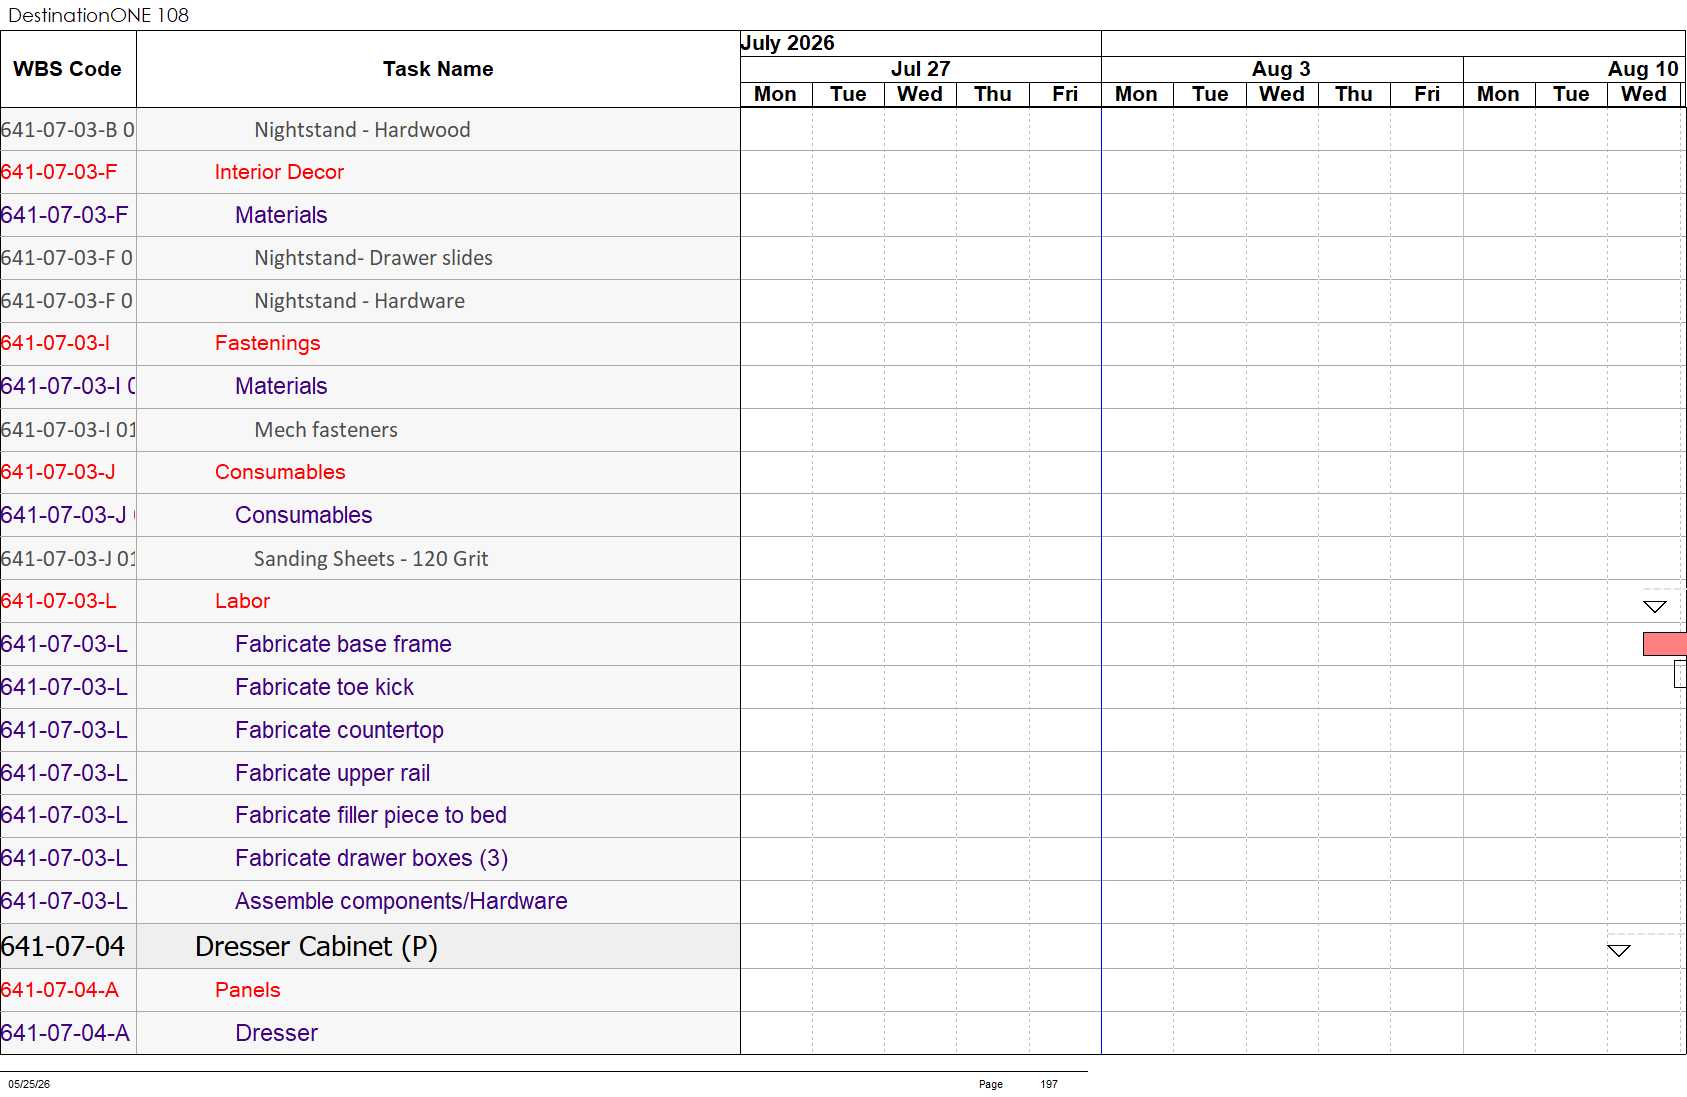The height and width of the screenshot is (1097, 1687).
Task: Select Thu day header under Jul 27
Action: click(993, 94)
